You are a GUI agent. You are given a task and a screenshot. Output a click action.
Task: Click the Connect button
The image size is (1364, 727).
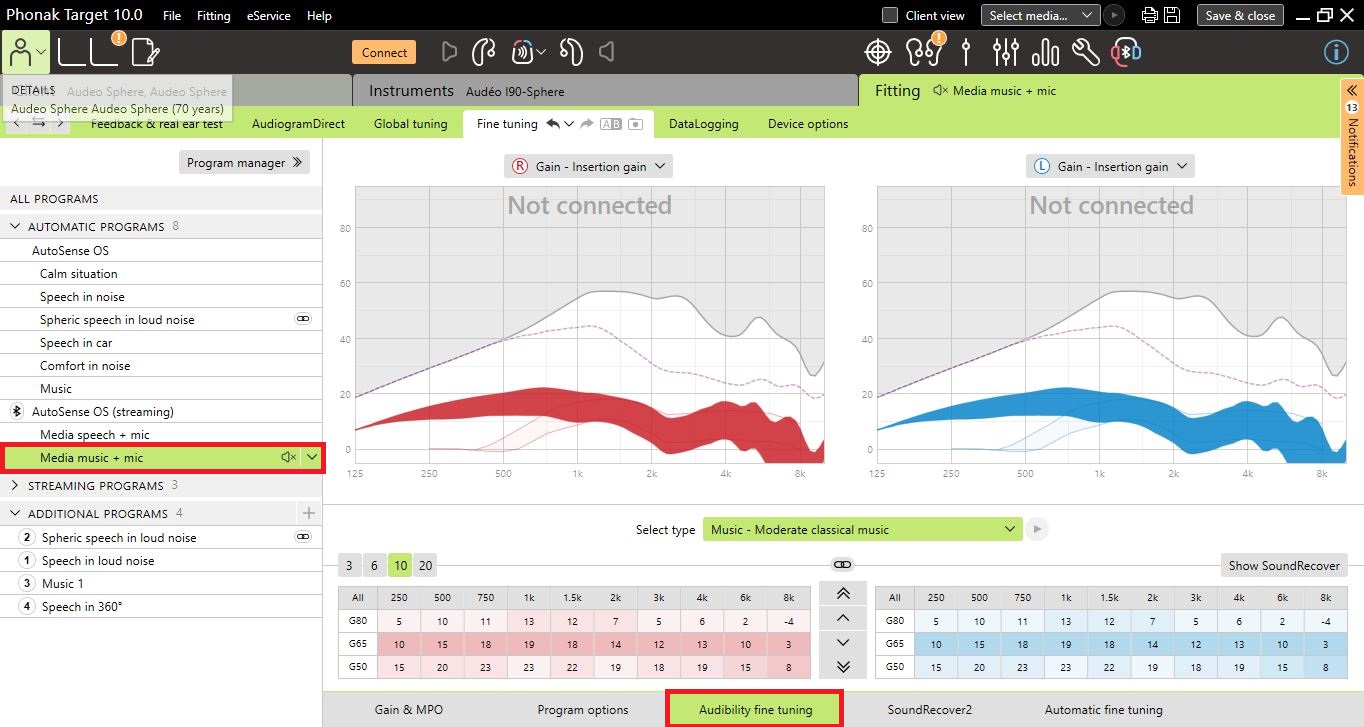point(384,53)
